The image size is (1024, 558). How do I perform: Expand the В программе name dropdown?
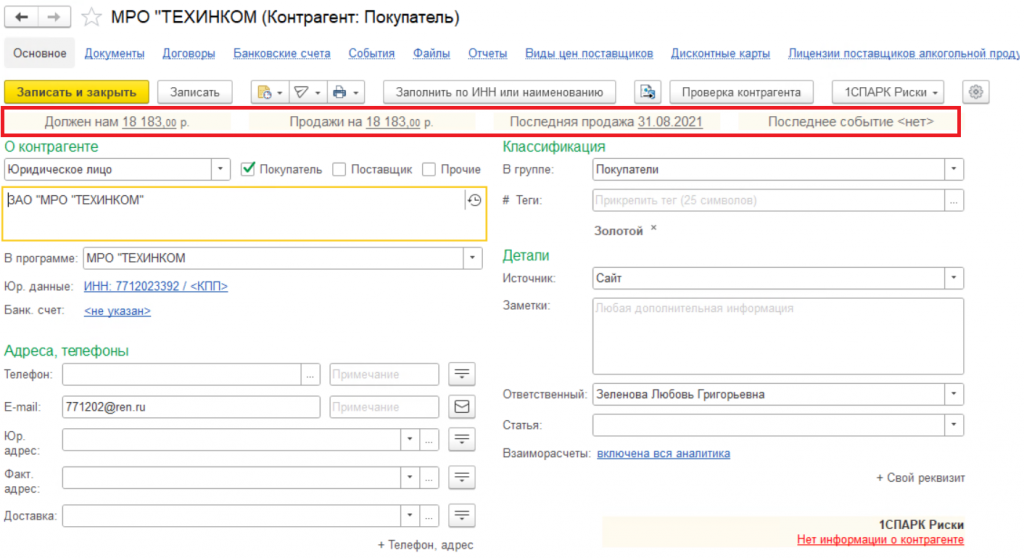tap(473, 258)
